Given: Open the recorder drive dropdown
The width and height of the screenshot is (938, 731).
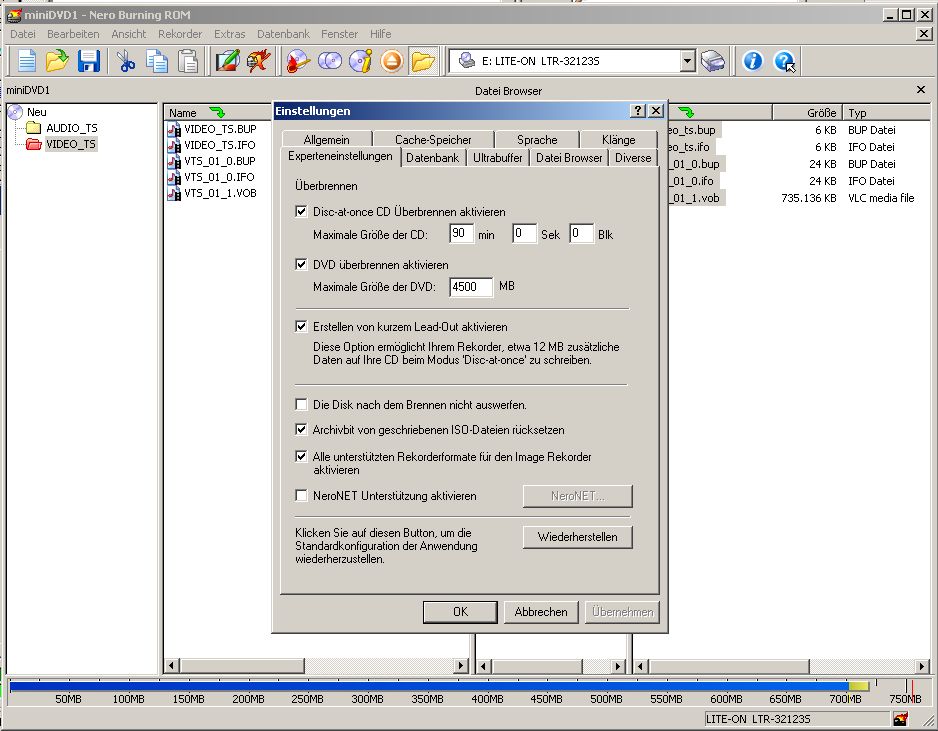Looking at the screenshot, I should click(687, 61).
